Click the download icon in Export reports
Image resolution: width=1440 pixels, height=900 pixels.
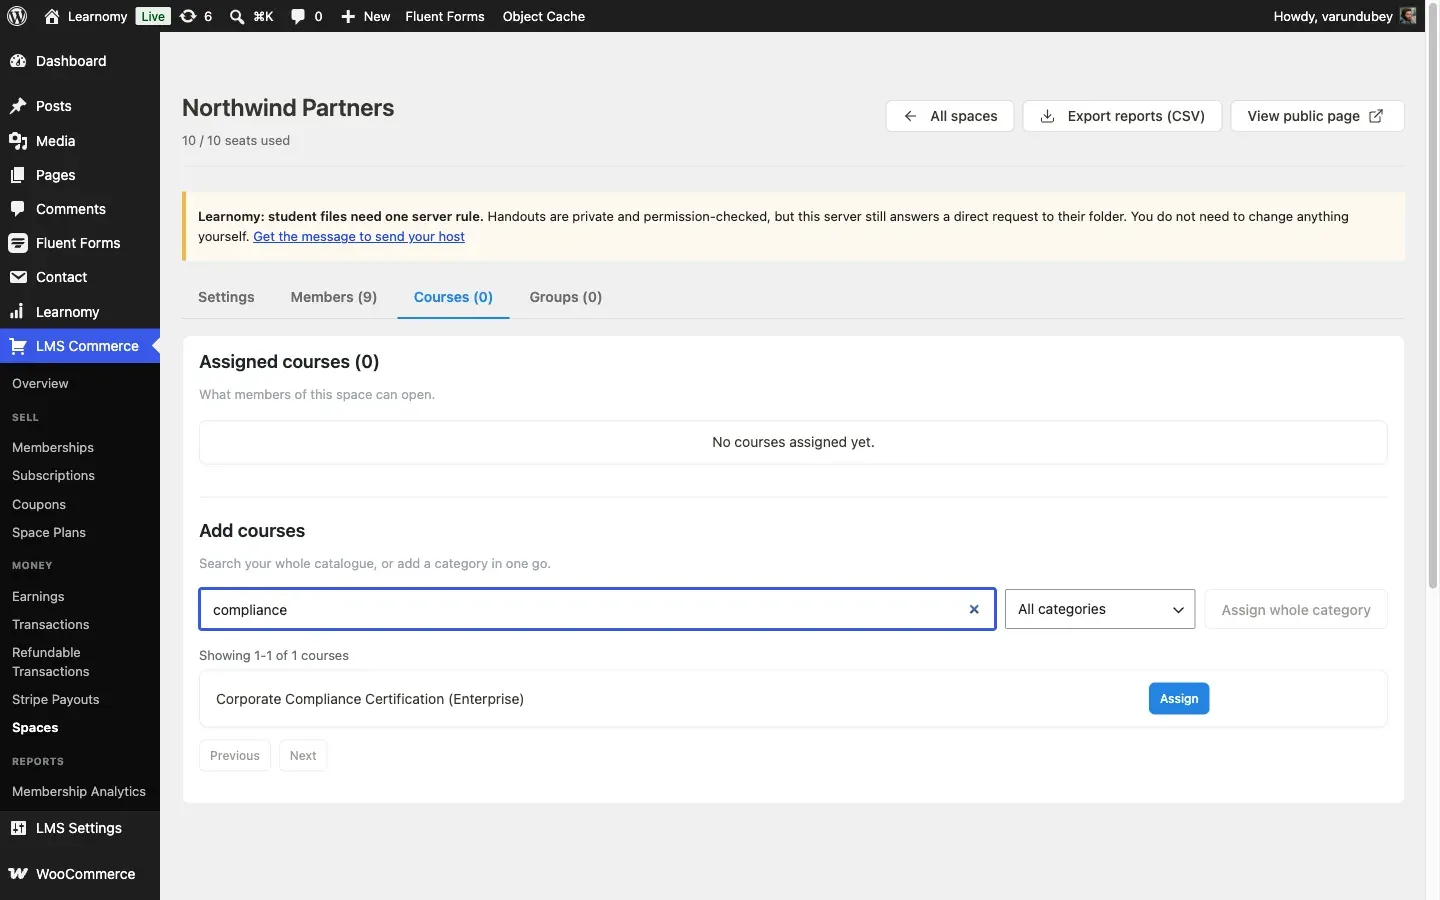(1047, 116)
